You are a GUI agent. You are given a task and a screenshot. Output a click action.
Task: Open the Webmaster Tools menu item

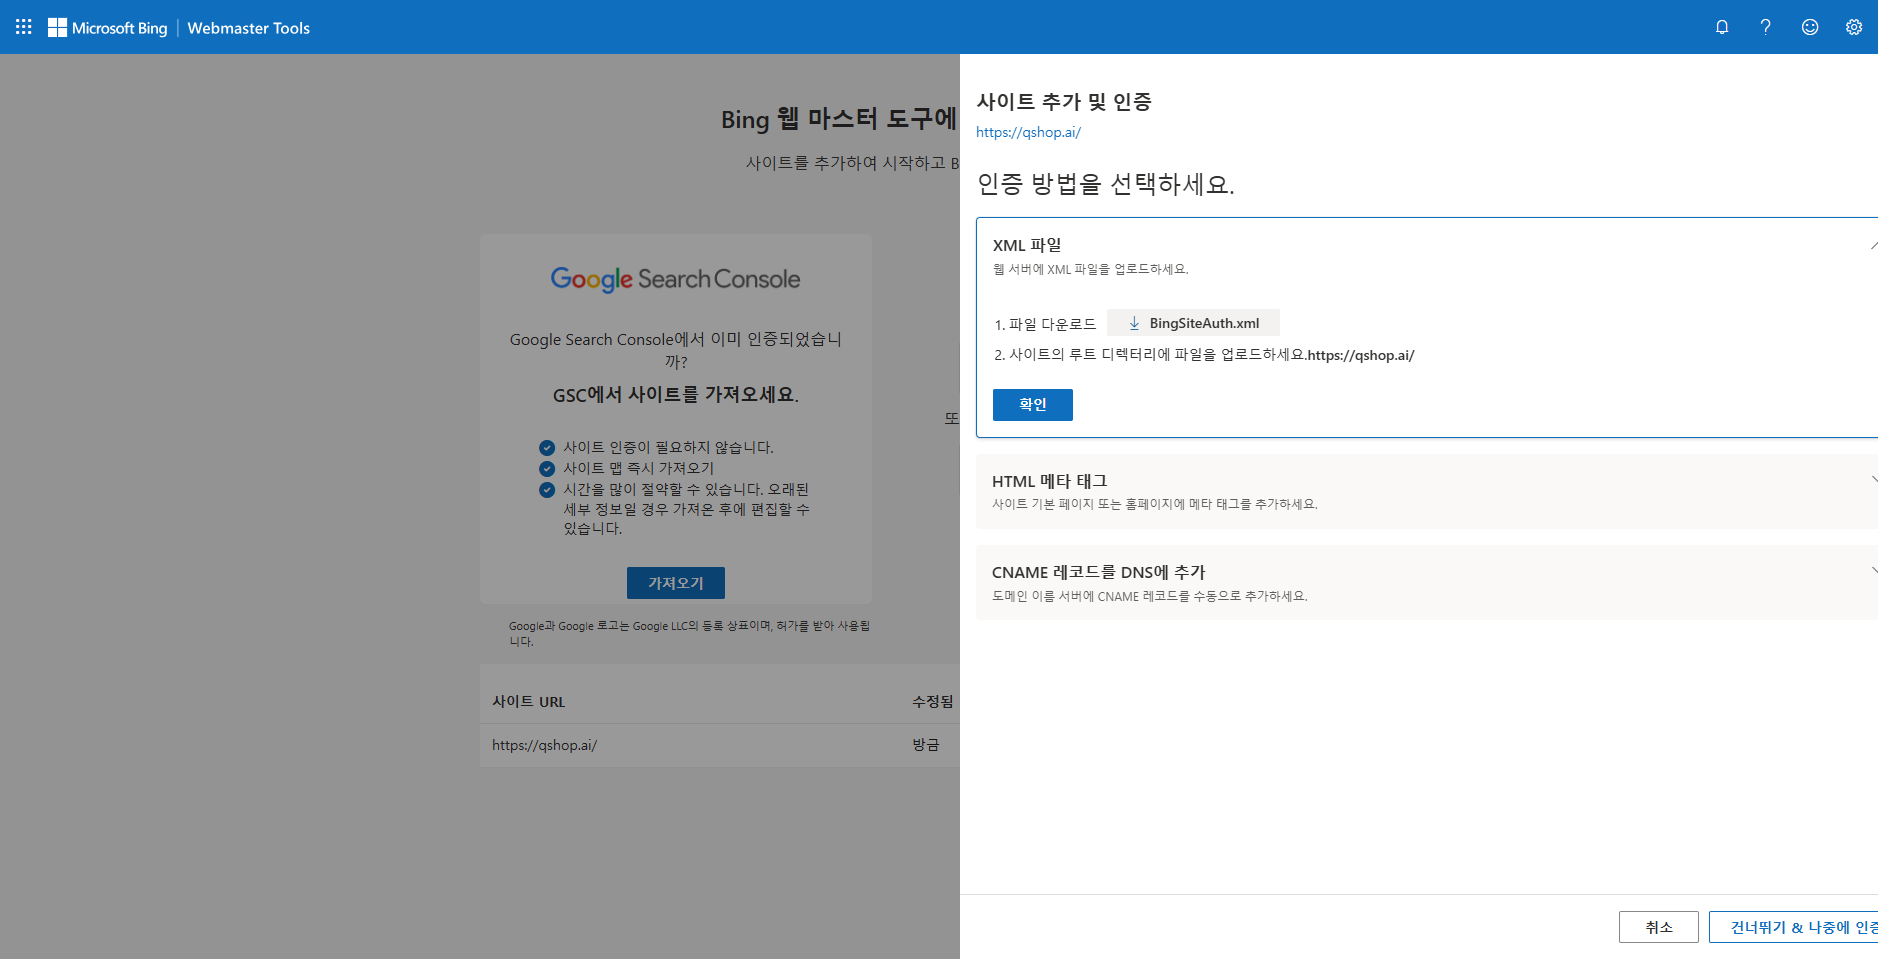coord(247,28)
